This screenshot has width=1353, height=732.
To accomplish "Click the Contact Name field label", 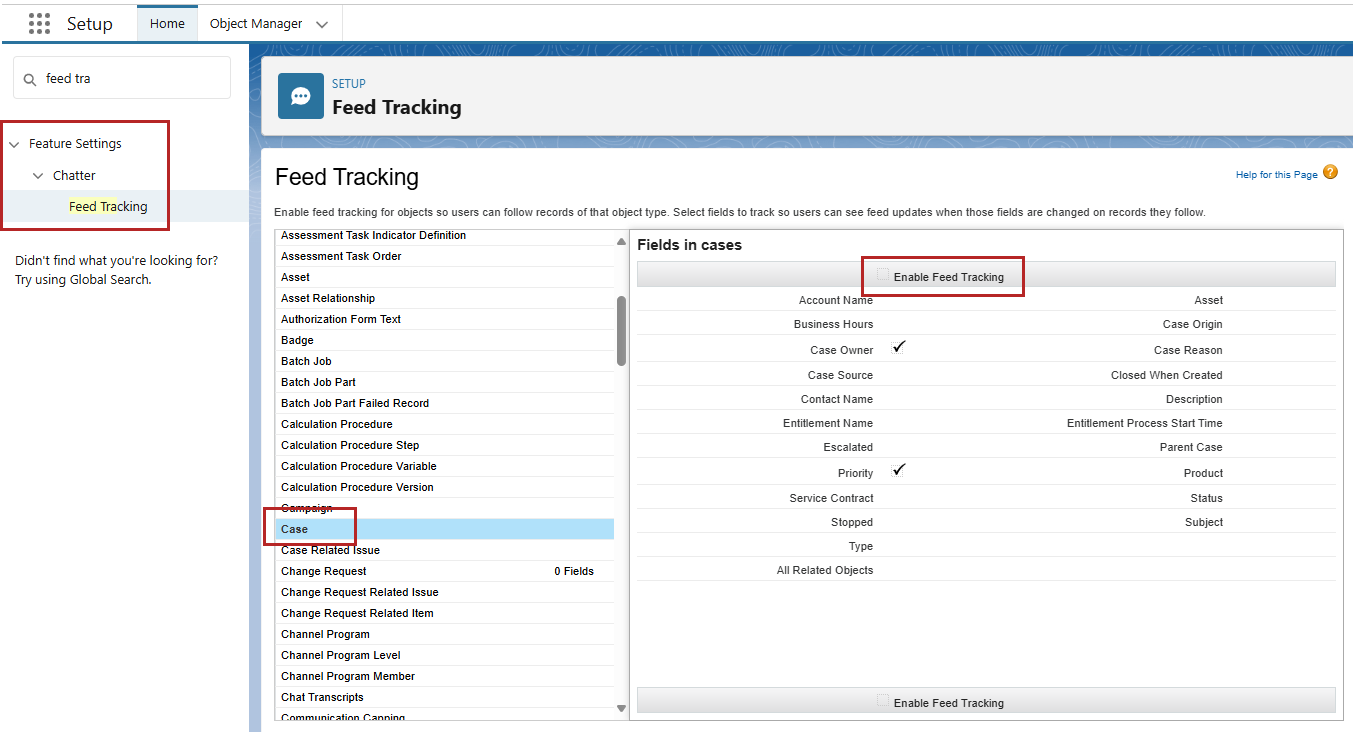I will click(x=837, y=399).
